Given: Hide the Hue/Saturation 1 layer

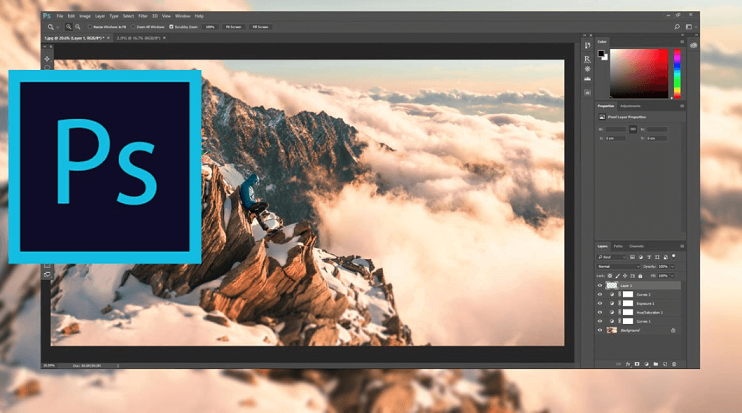Looking at the screenshot, I should coord(600,312).
